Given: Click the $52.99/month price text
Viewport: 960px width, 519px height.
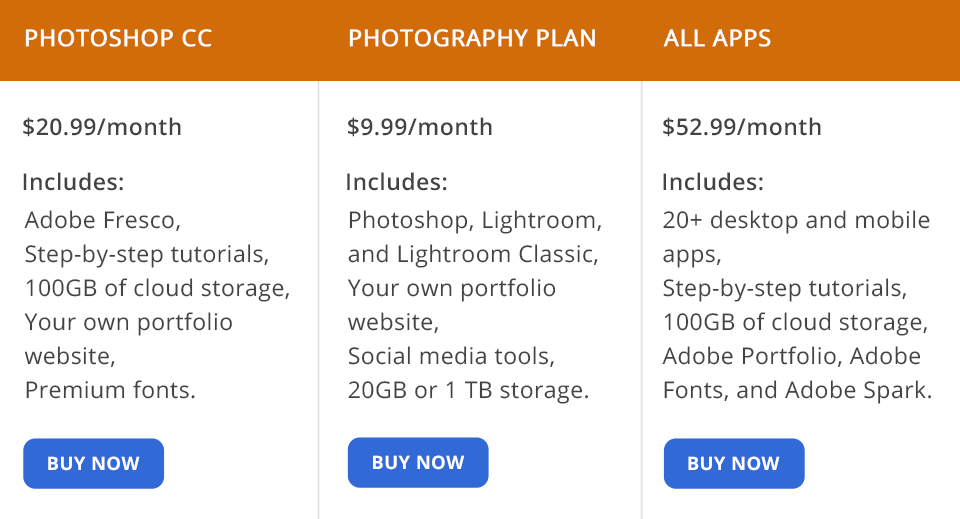Looking at the screenshot, I should (x=742, y=127).
